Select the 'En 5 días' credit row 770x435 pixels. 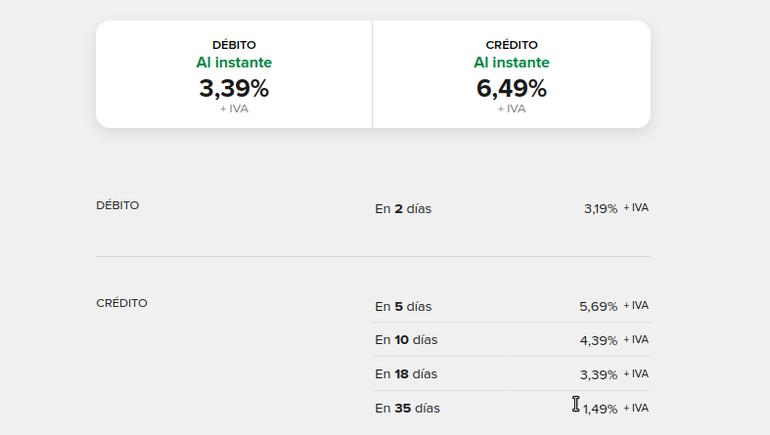[x=403, y=306]
